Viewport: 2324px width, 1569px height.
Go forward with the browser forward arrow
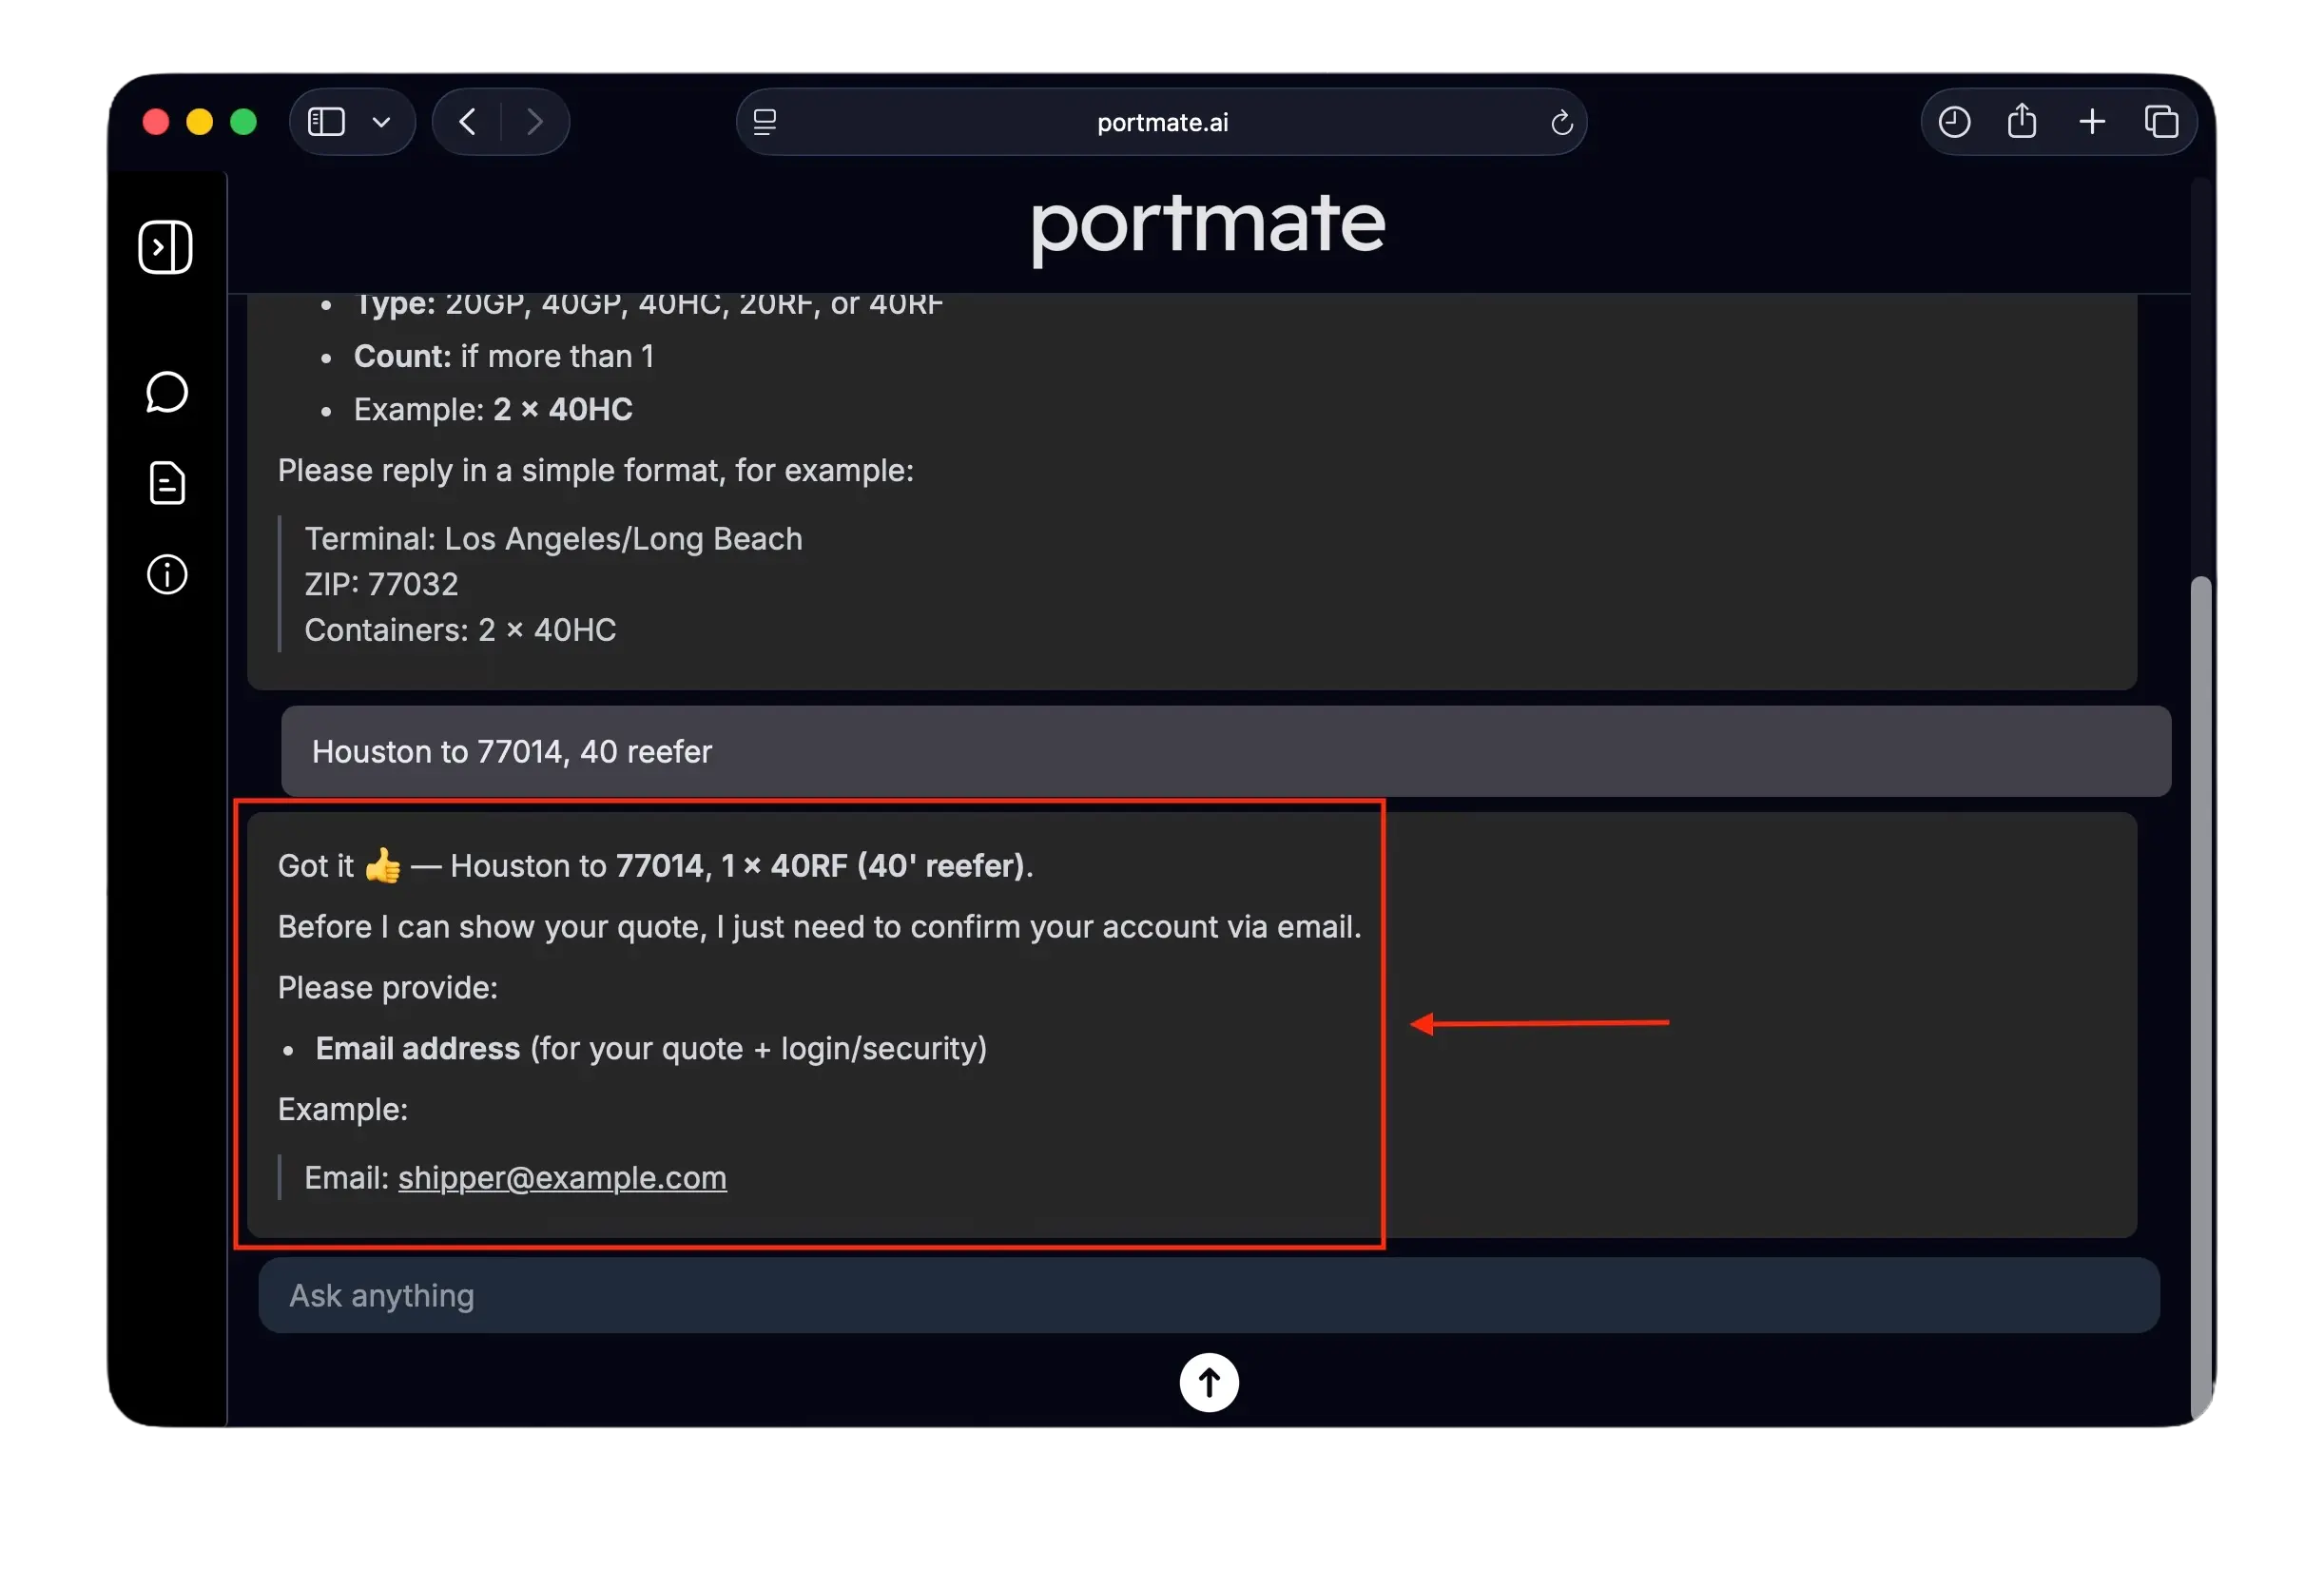(535, 122)
